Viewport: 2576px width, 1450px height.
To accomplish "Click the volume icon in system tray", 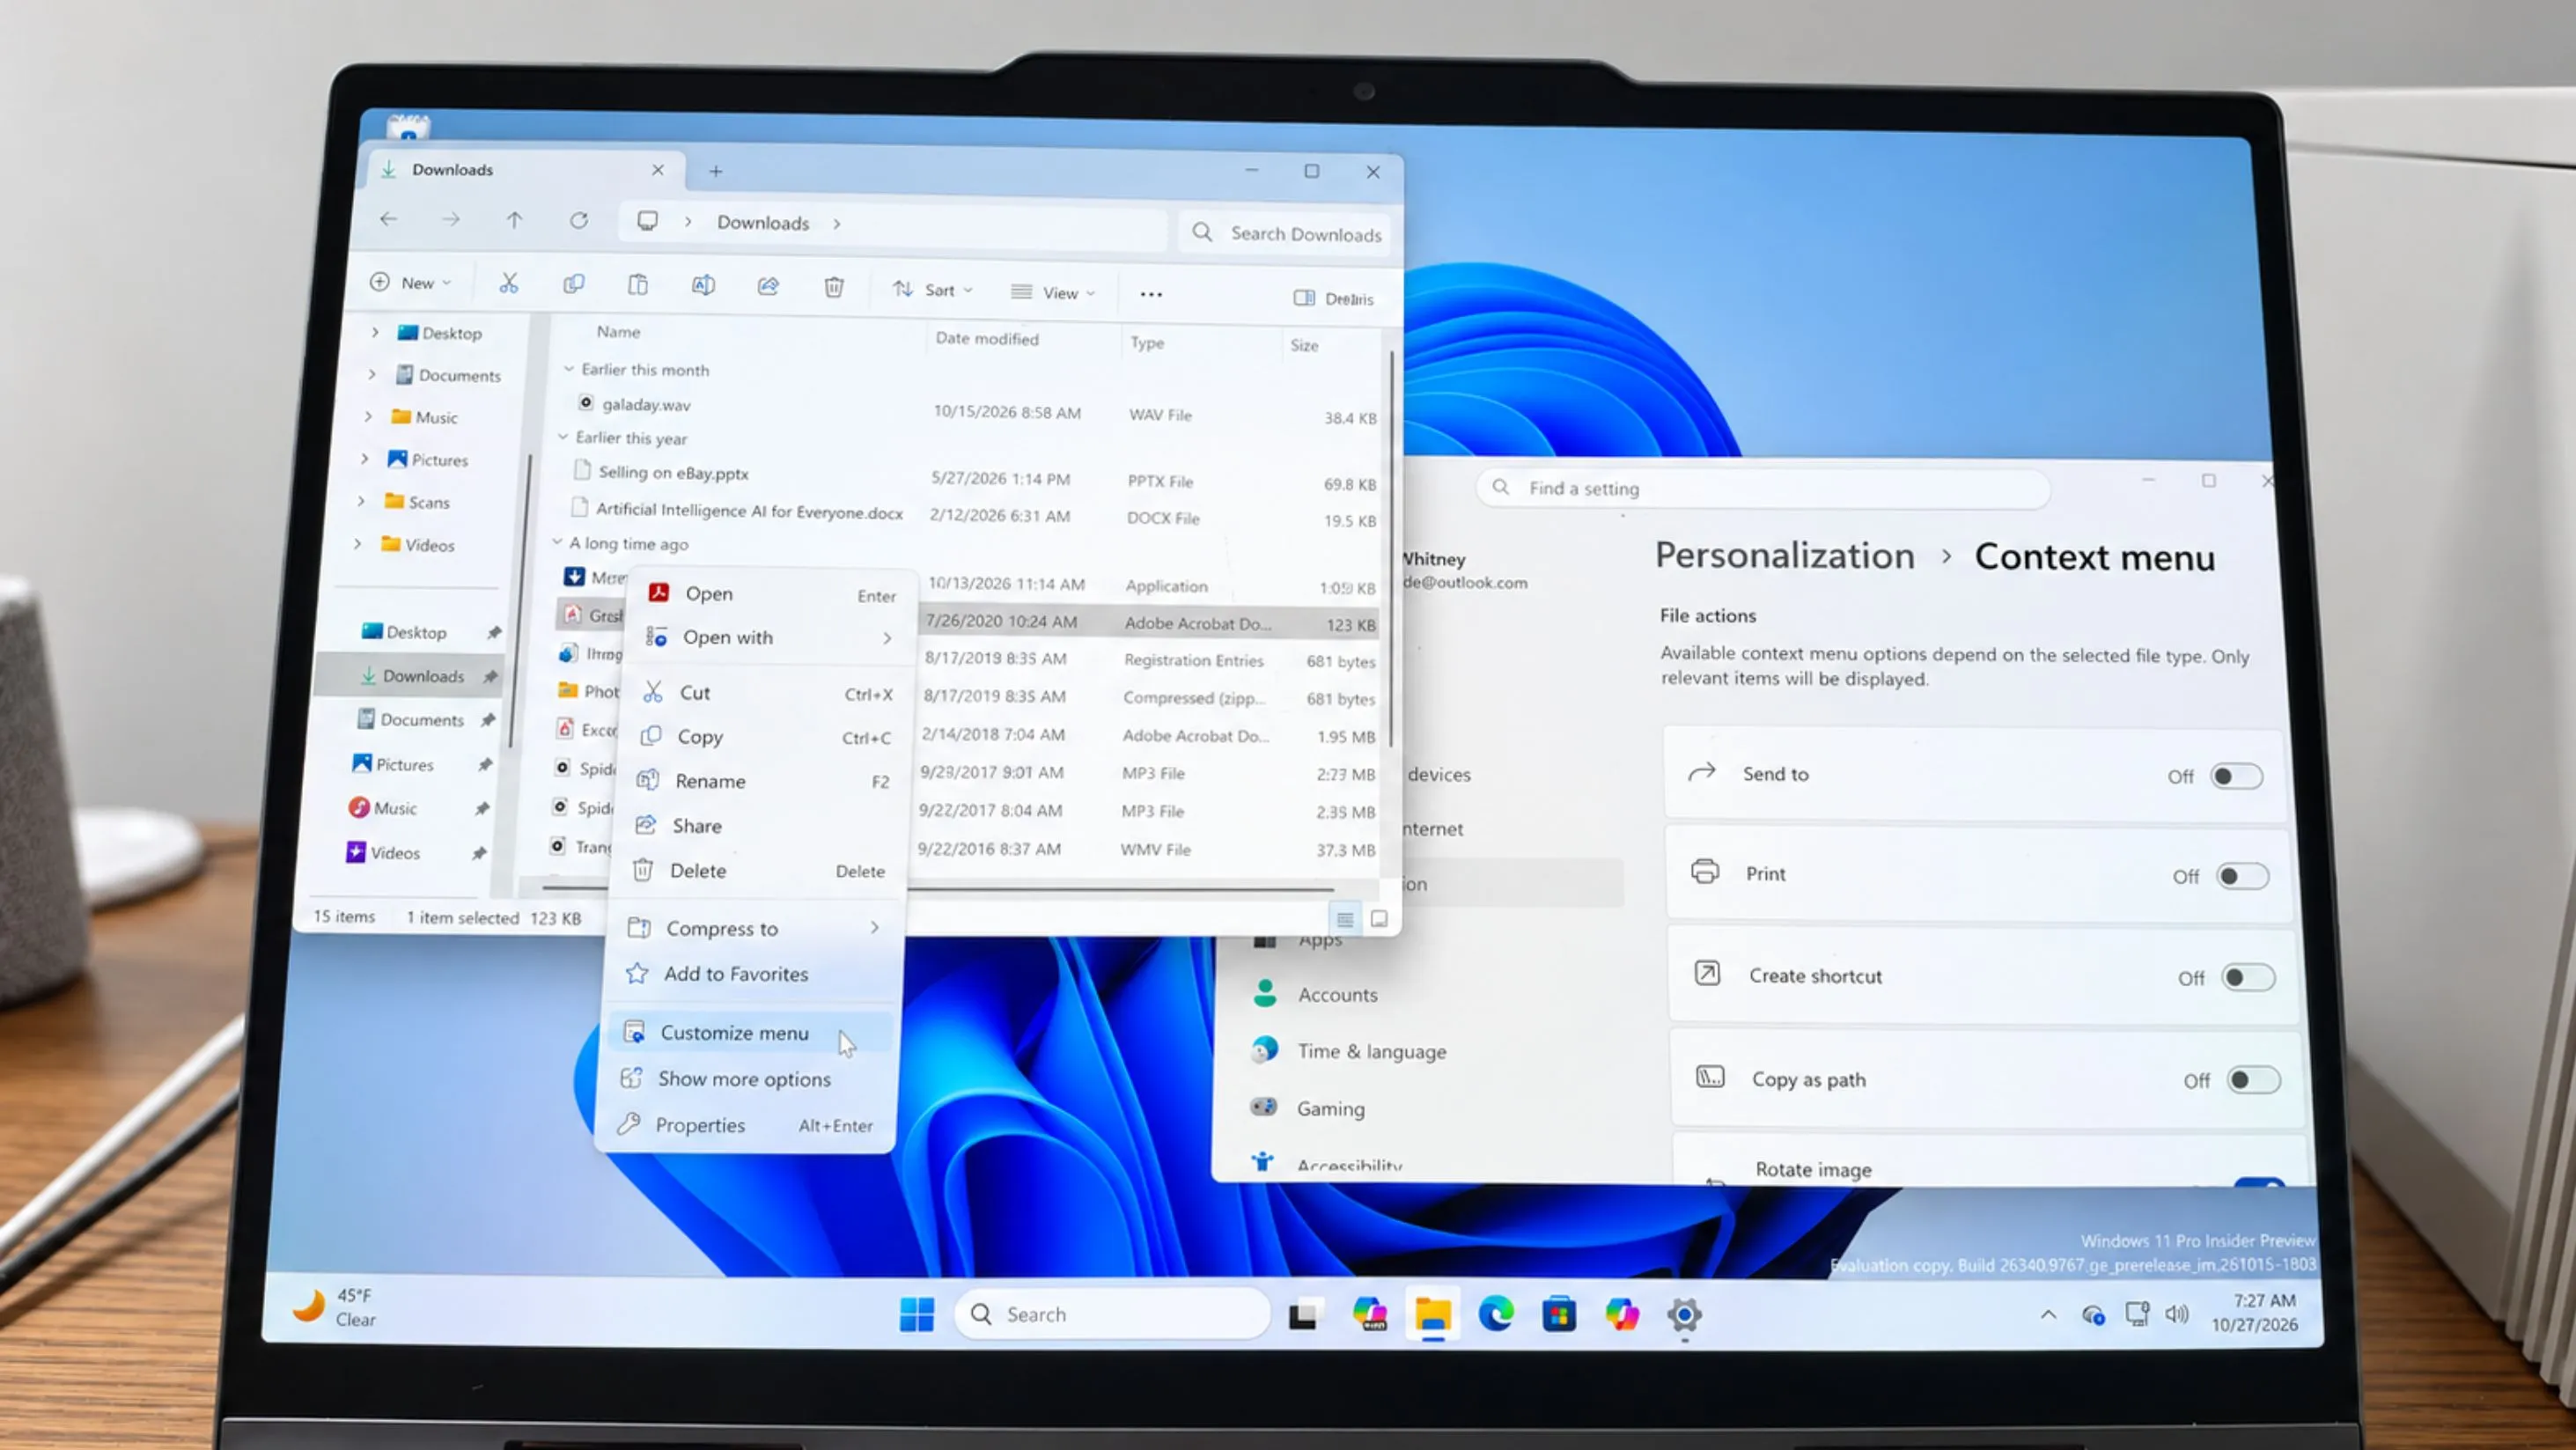I will (x=2177, y=1313).
